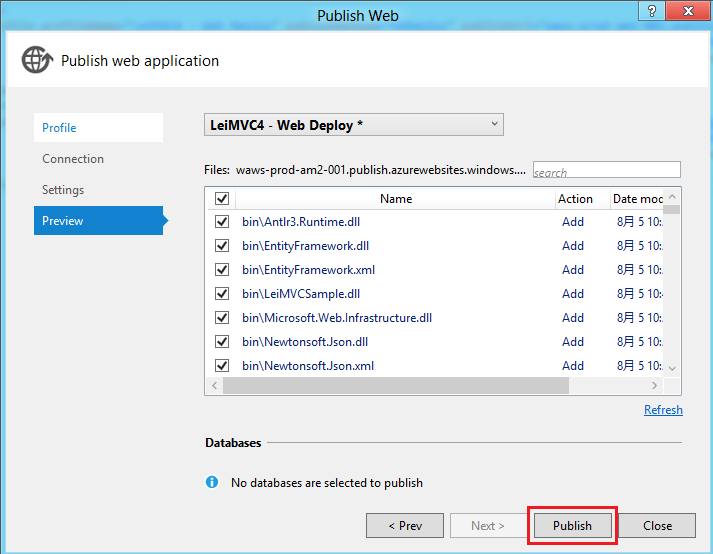Click the blue info icon under Databases
This screenshot has height=554, width=713.
click(212, 482)
